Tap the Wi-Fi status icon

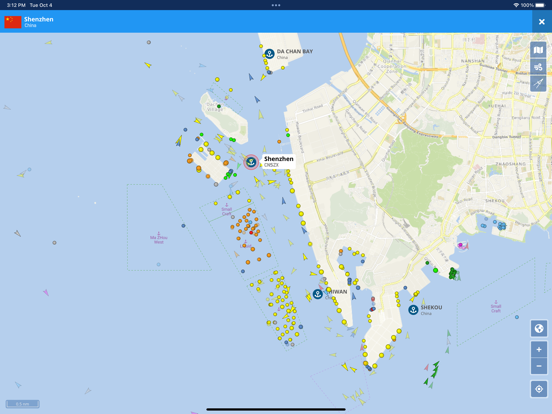pos(516,5)
